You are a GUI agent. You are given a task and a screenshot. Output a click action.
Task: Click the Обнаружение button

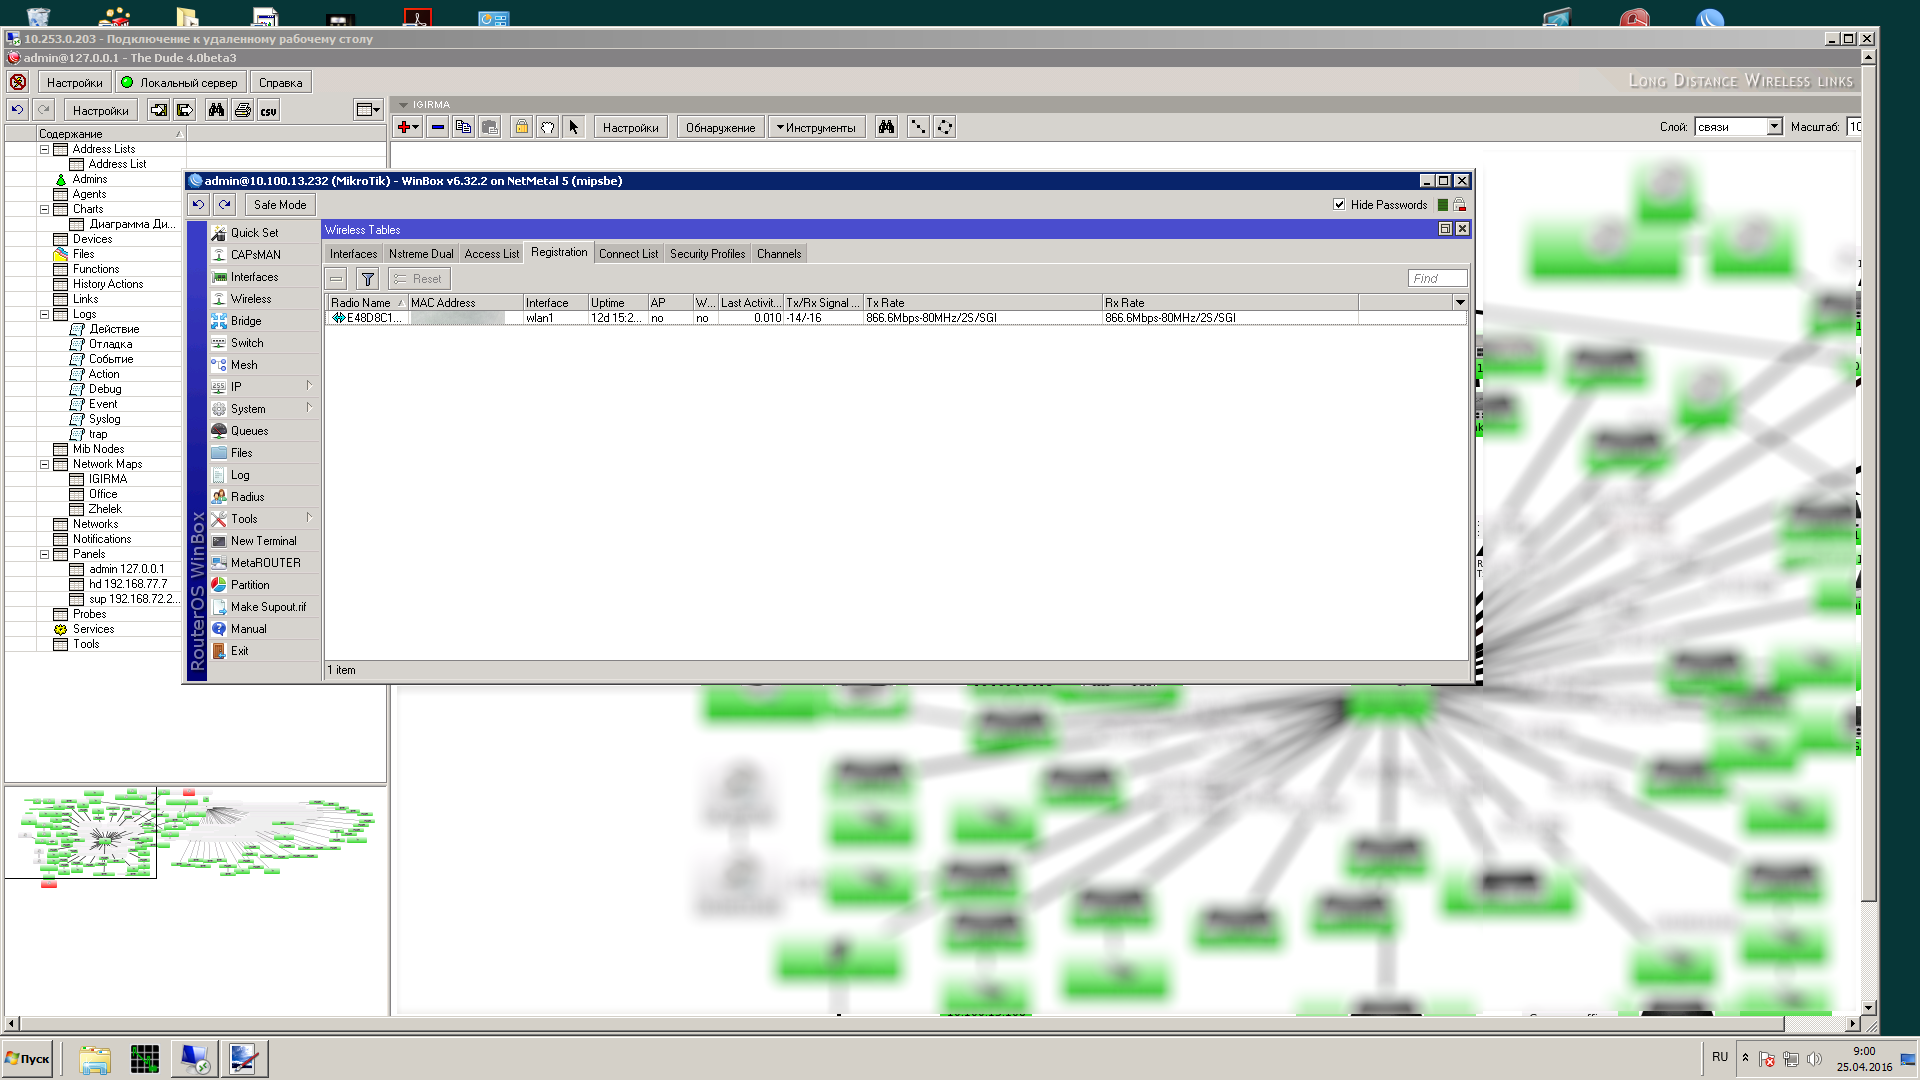[x=720, y=127]
